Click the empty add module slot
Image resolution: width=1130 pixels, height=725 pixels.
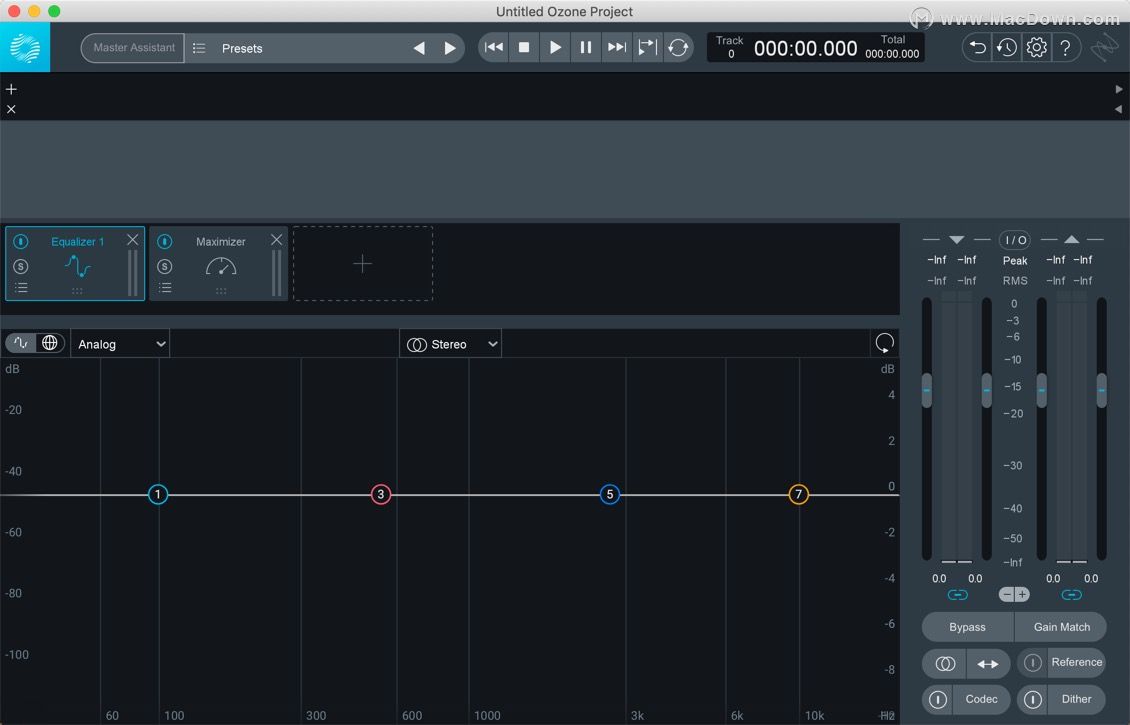point(362,263)
